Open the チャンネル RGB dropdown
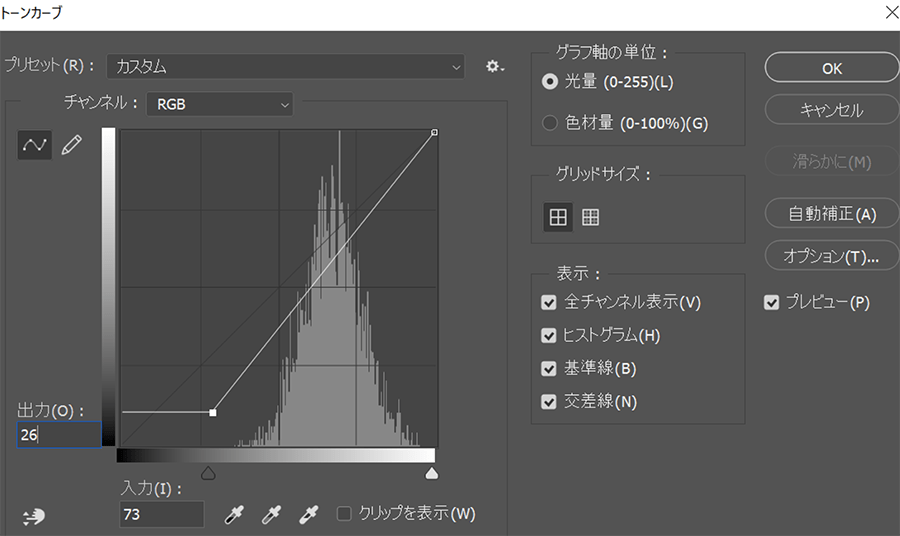Screen dimensions: 900x536 pyautogui.click(x=220, y=104)
